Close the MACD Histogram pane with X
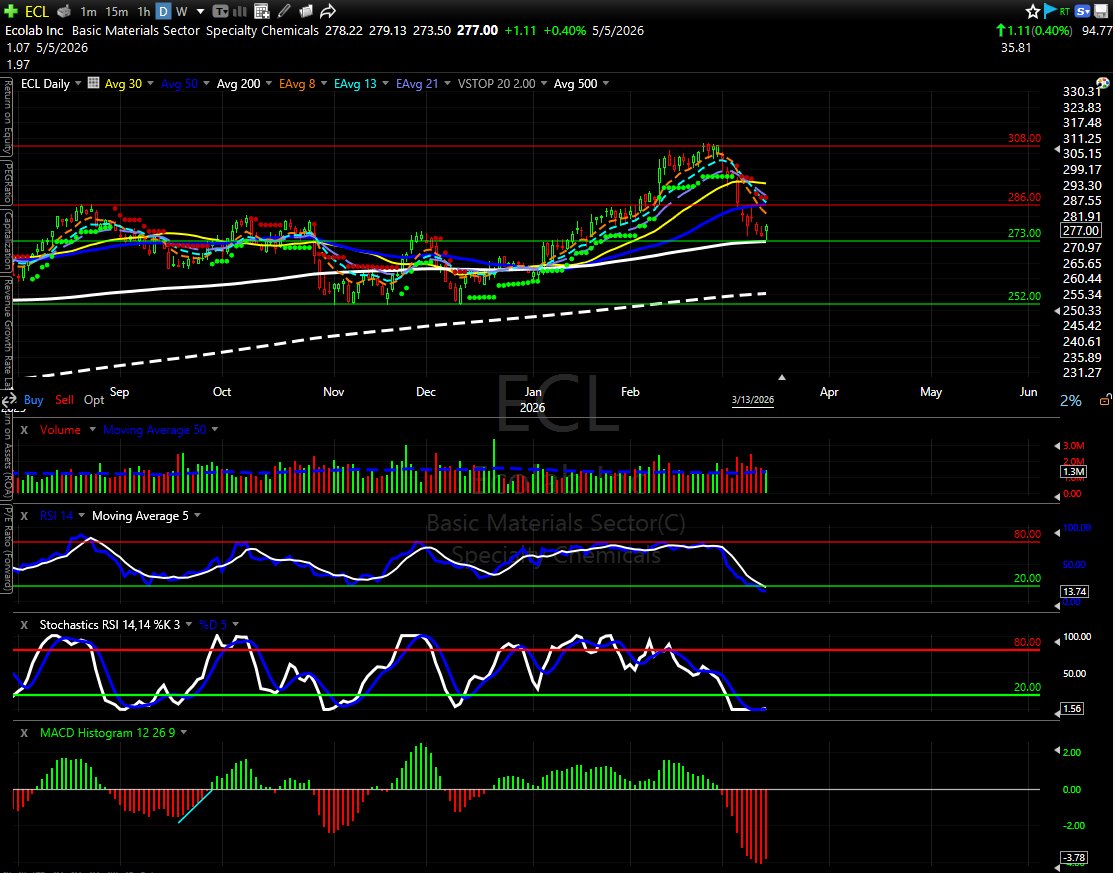 pyautogui.click(x=24, y=732)
